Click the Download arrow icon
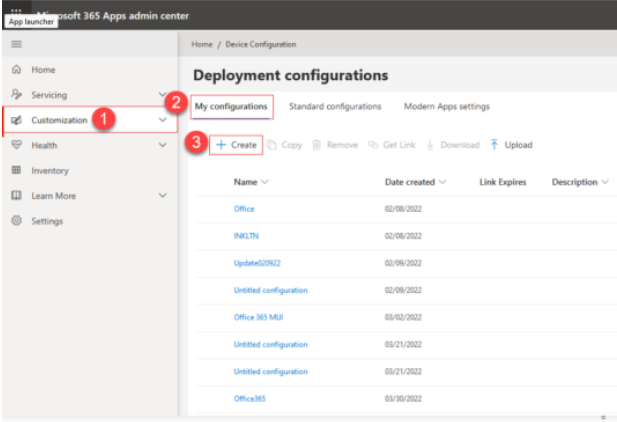The width and height of the screenshot is (617, 422). [x=430, y=145]
